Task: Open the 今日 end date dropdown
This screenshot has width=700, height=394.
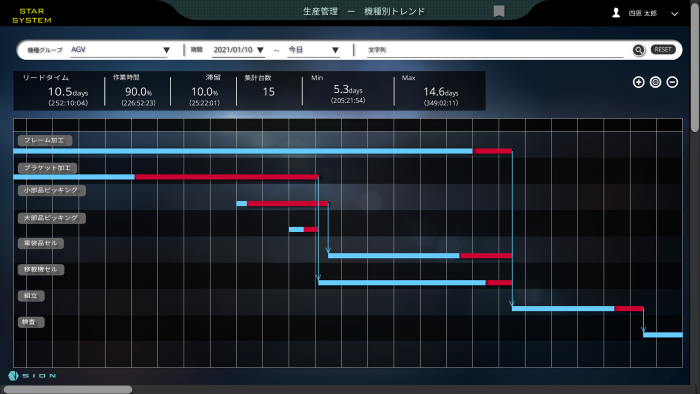Action: coord(313,50)
